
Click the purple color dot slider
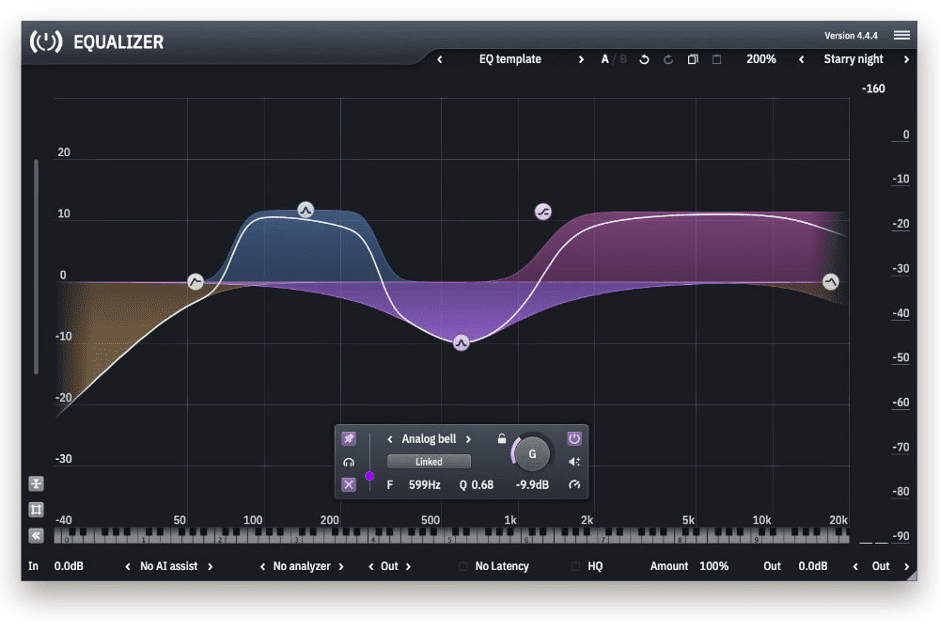coord(370,476)
